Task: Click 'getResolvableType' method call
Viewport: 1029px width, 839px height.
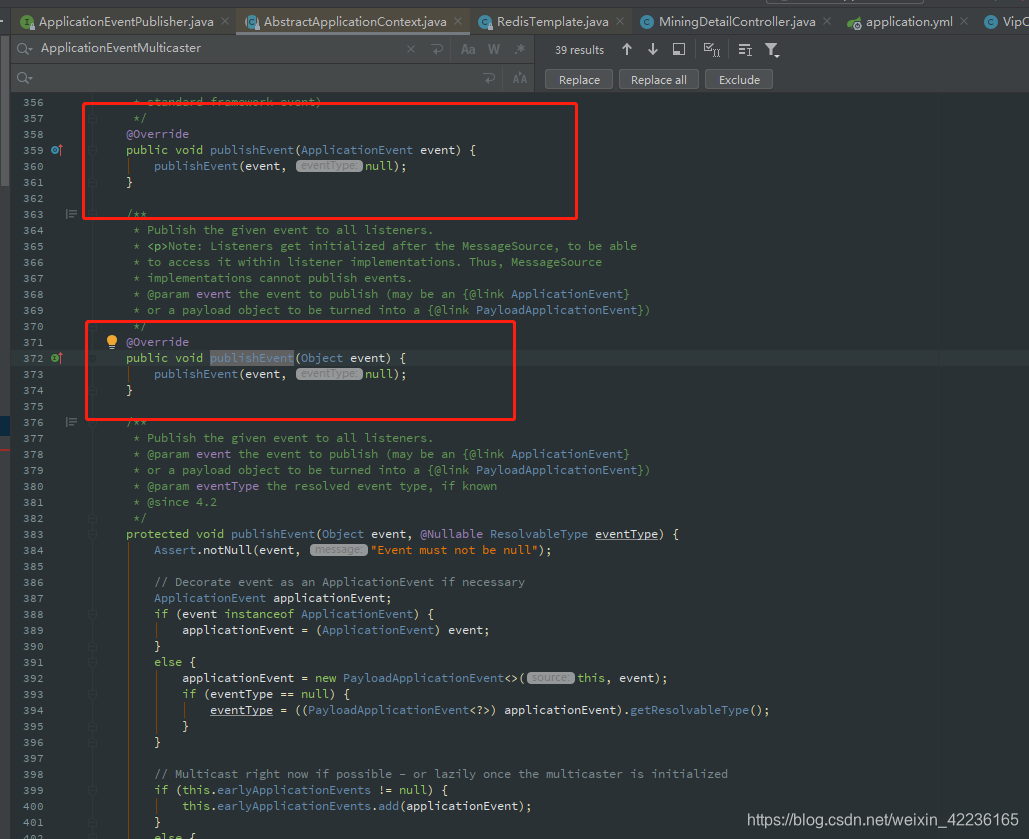Action: point(689,710)
